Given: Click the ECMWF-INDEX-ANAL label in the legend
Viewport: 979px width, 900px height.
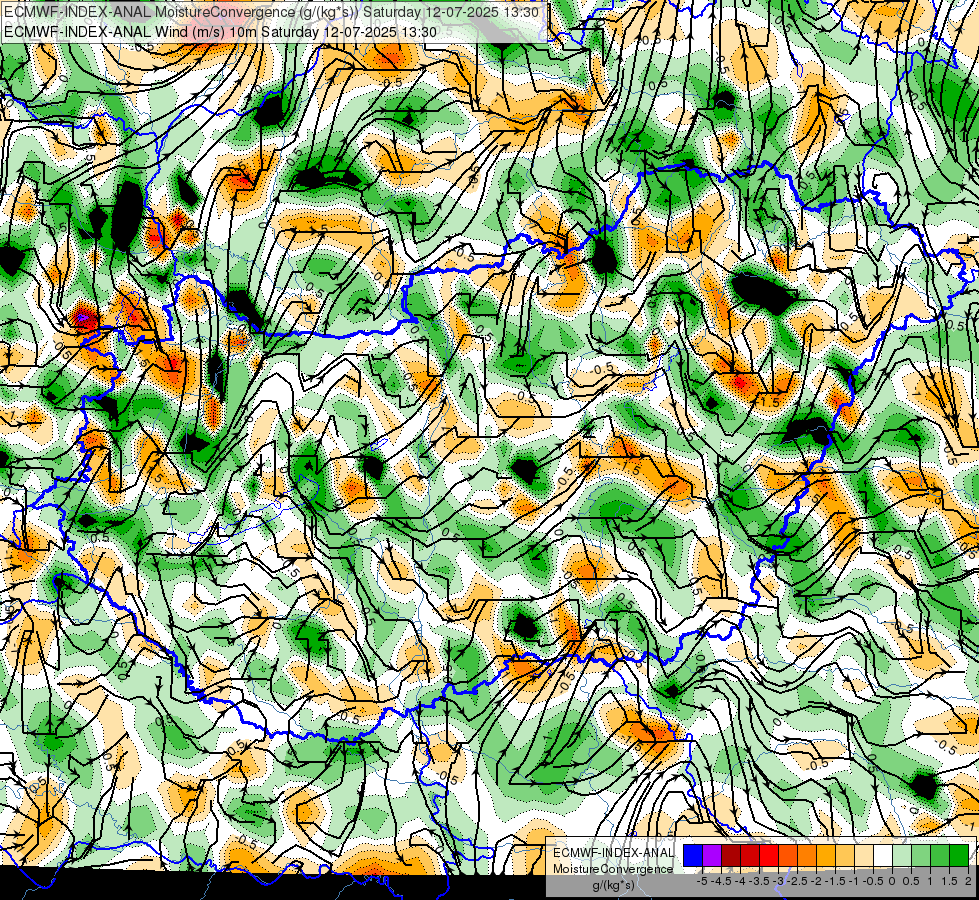Looking at the screenshot, I should coord(614,853).
